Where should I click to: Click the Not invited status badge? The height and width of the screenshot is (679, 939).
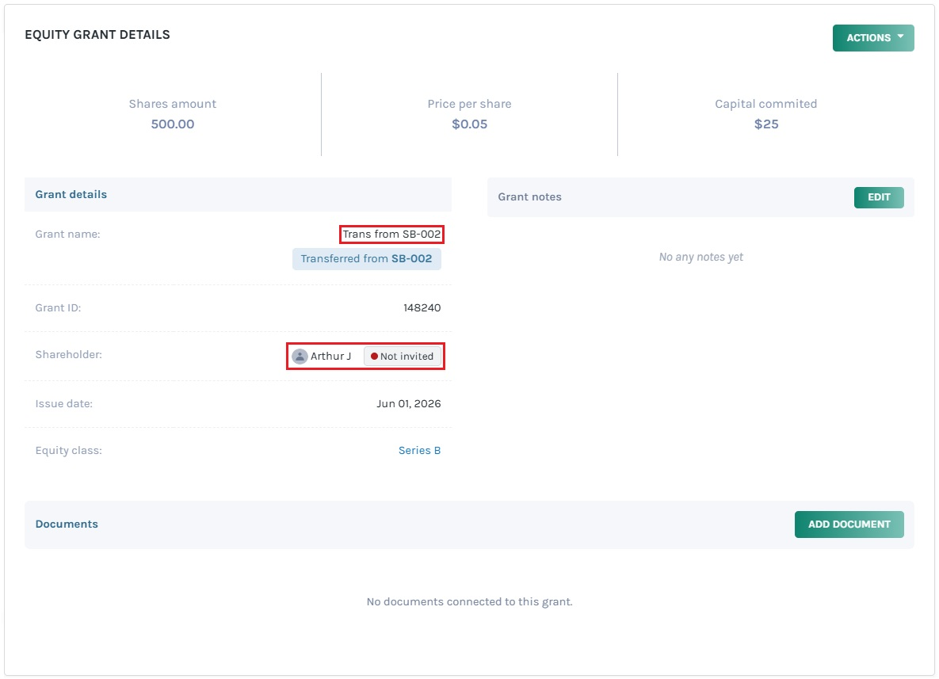402,356
